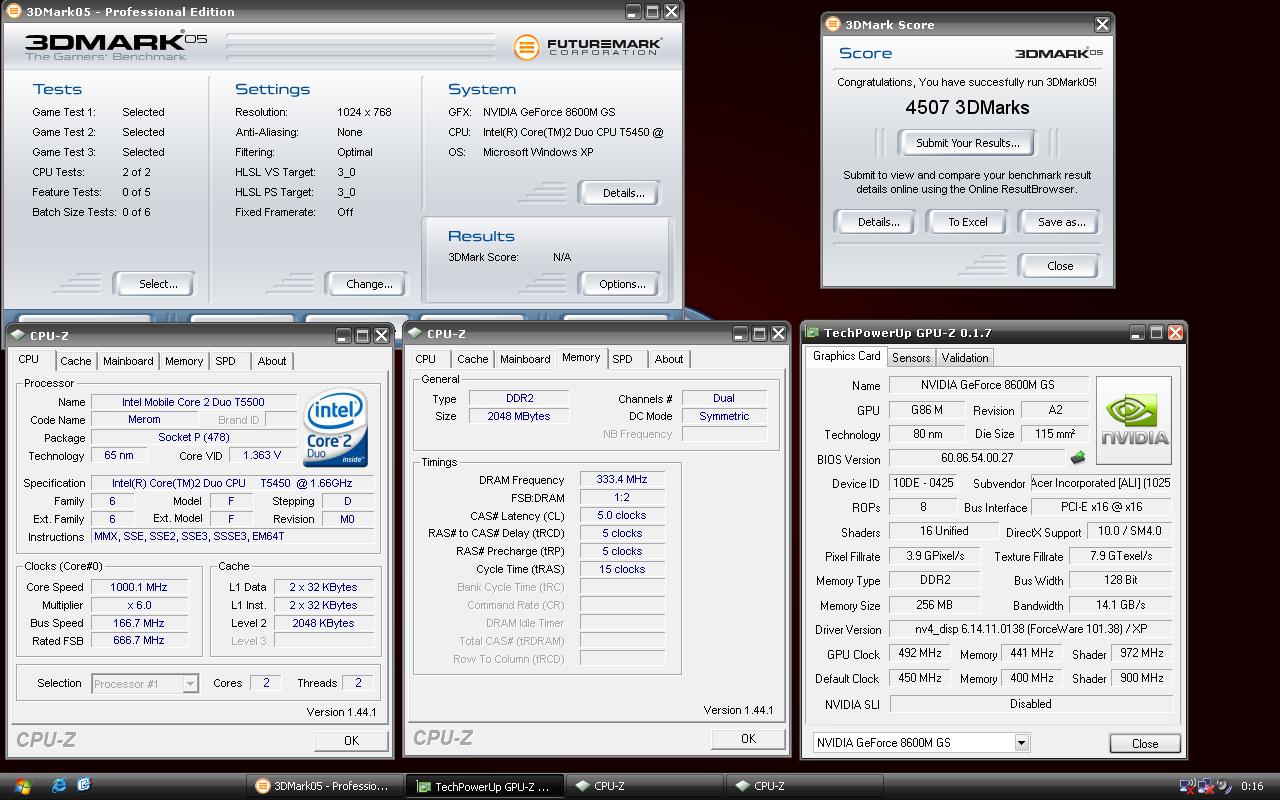
Task: Click CAS# Latency 5.0 clocks value
Action: 622,516
